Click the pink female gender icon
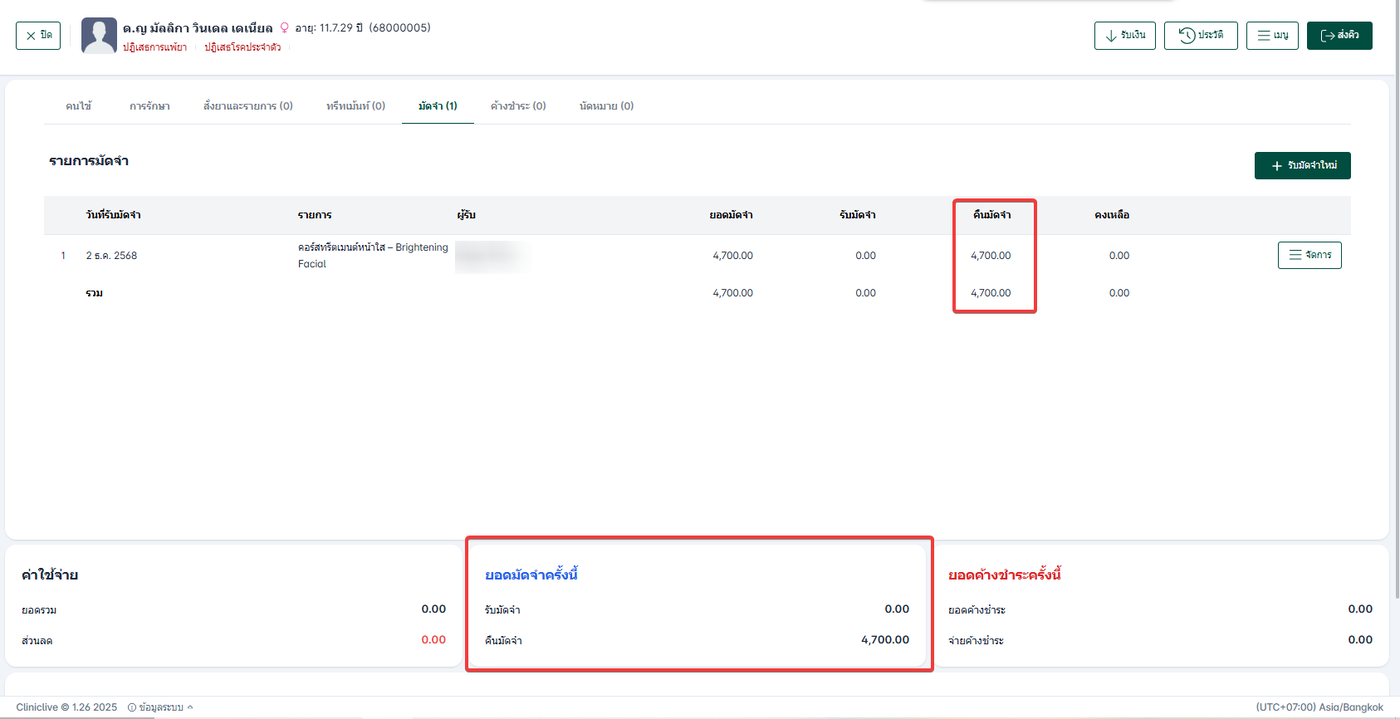The image size is (1400, 719). coord(284,28)
